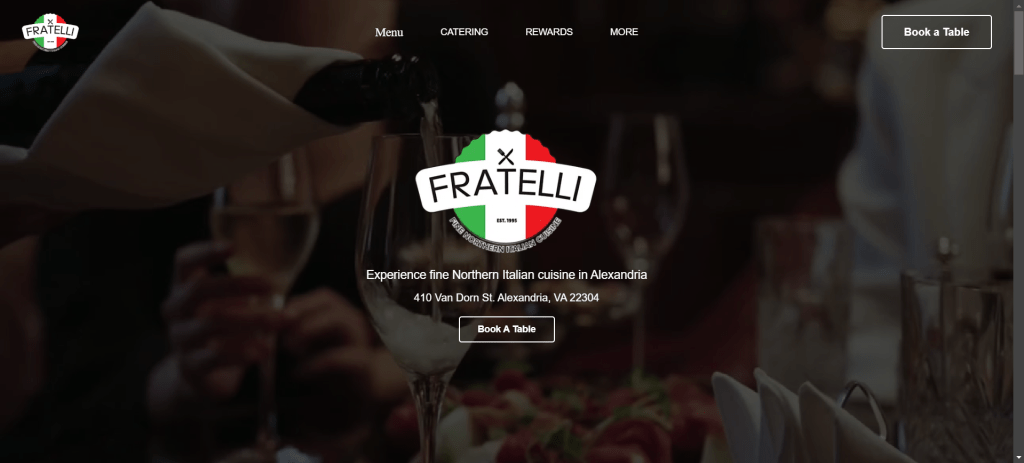Expand the MORE navigation dropdown
1024x463 pixels.
point(624,31)
